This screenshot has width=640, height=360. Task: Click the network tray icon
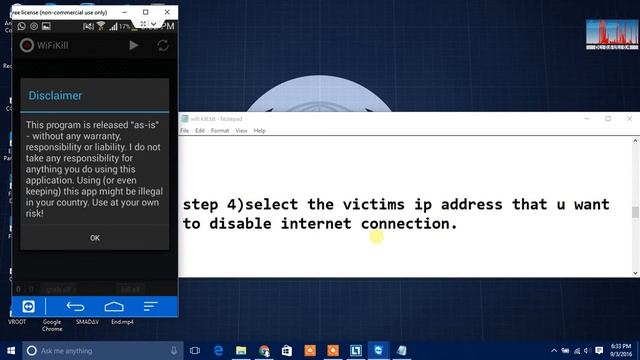577,351
